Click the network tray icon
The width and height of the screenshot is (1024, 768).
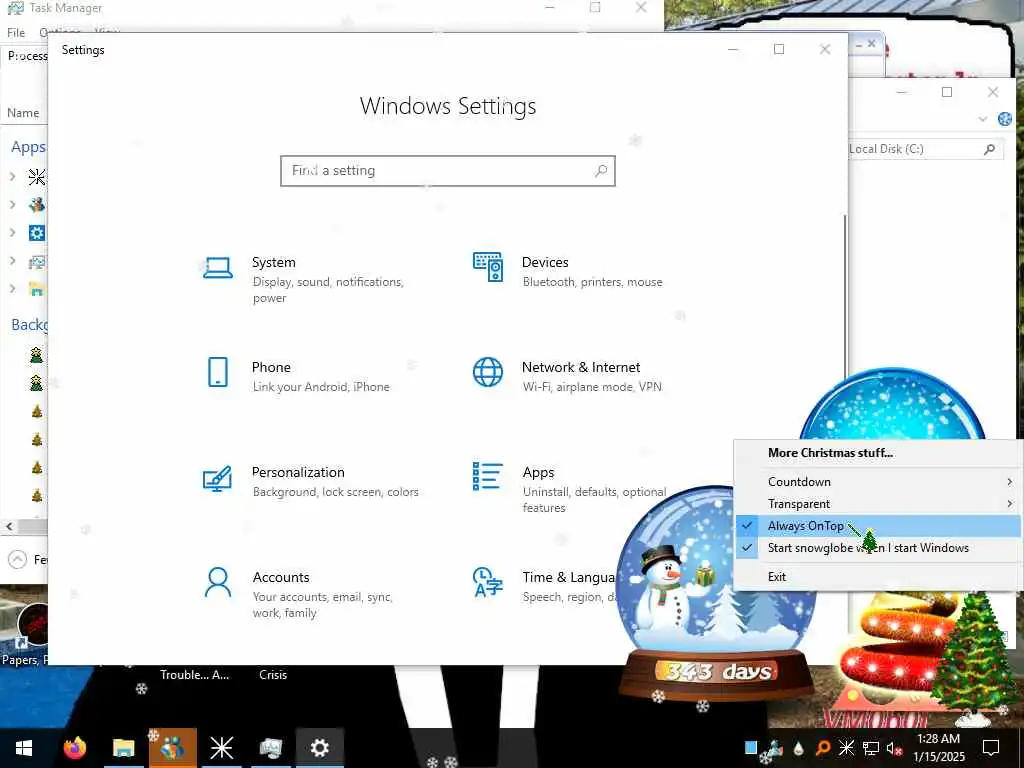pos(871,748)
